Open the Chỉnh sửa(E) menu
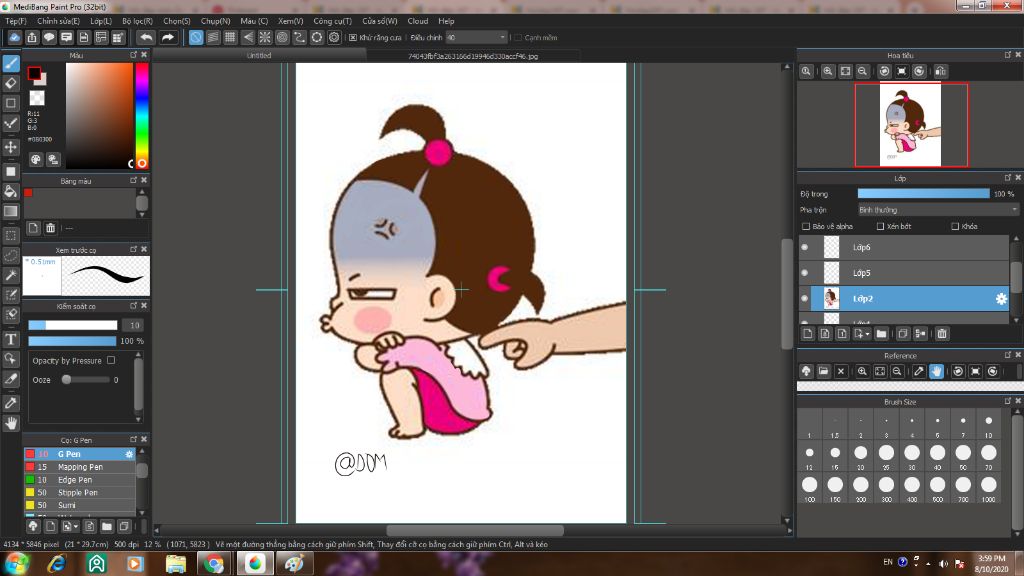Image resolution: width=1024 pixels, height=576 pixels. (x=58, y=21)
